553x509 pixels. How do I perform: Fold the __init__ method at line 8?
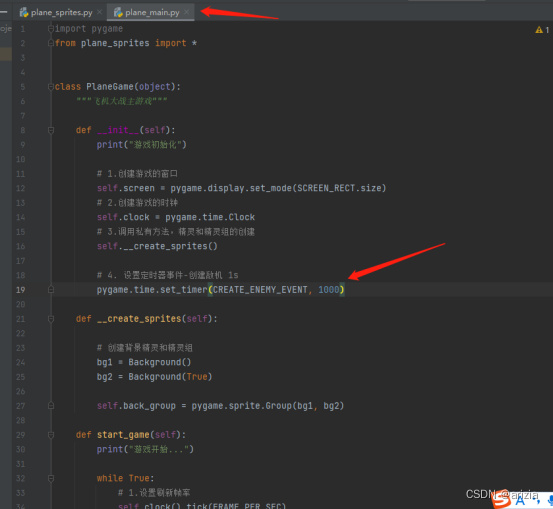[51, 131]
